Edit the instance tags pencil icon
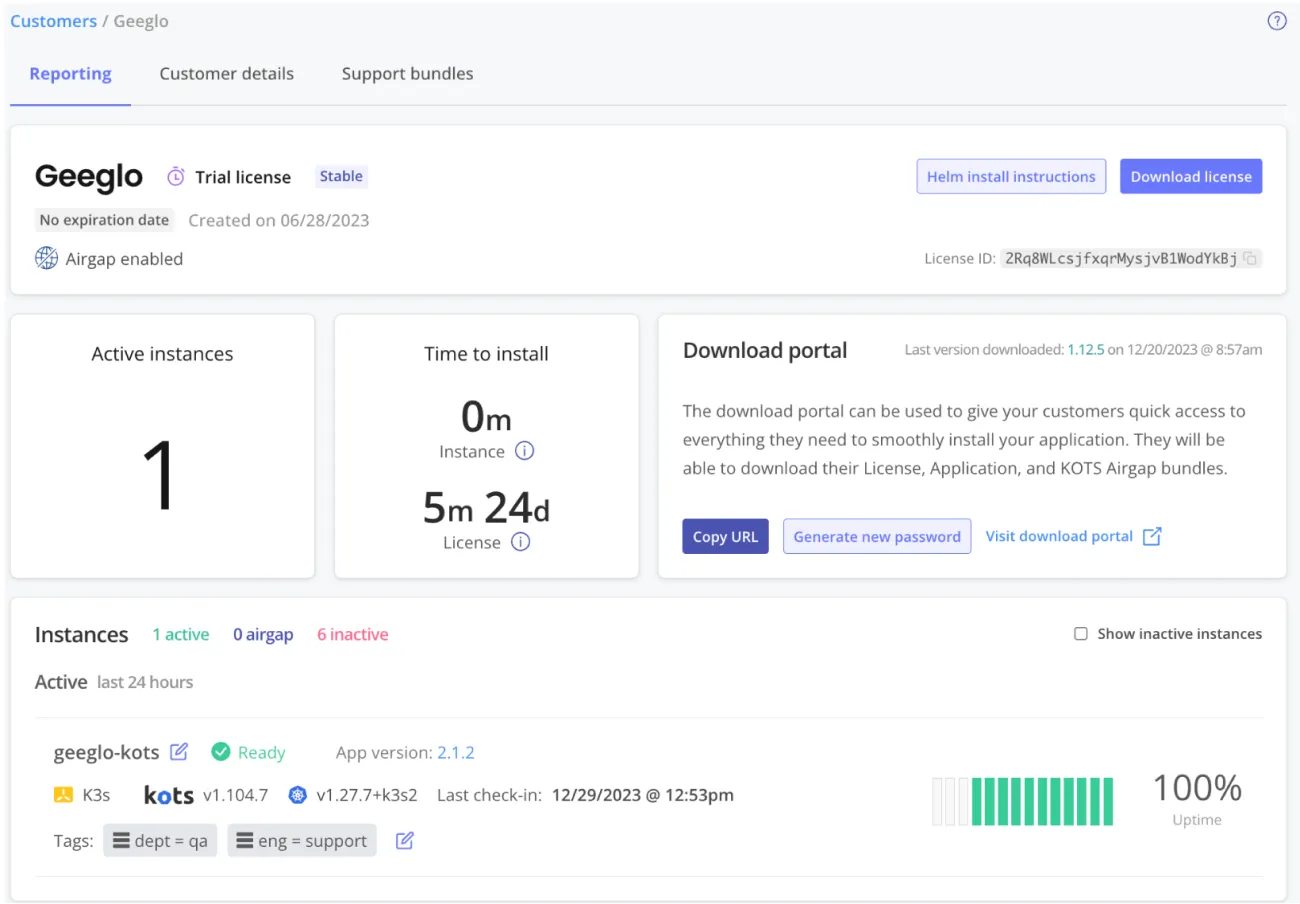Viewport: 1300px width, 904px height. tap(405, 841)
